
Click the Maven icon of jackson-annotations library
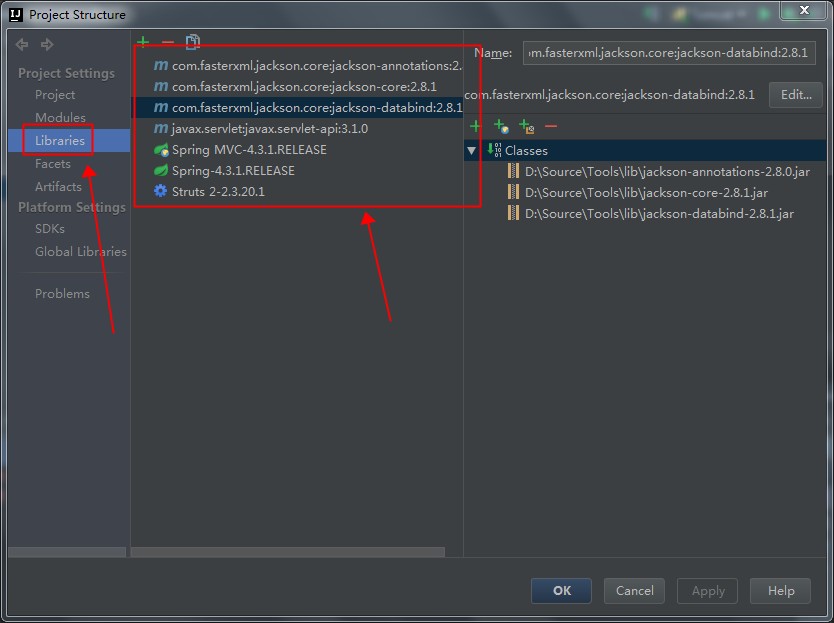pos(161,65)
